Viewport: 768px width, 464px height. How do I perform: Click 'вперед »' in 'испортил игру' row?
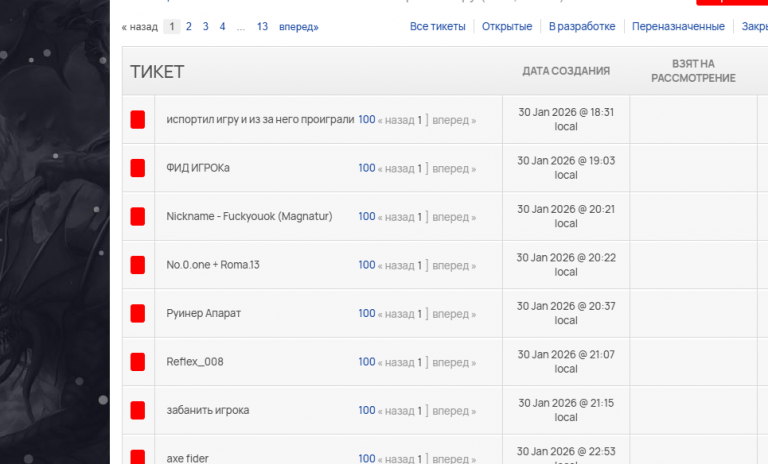tap(454, 120)
